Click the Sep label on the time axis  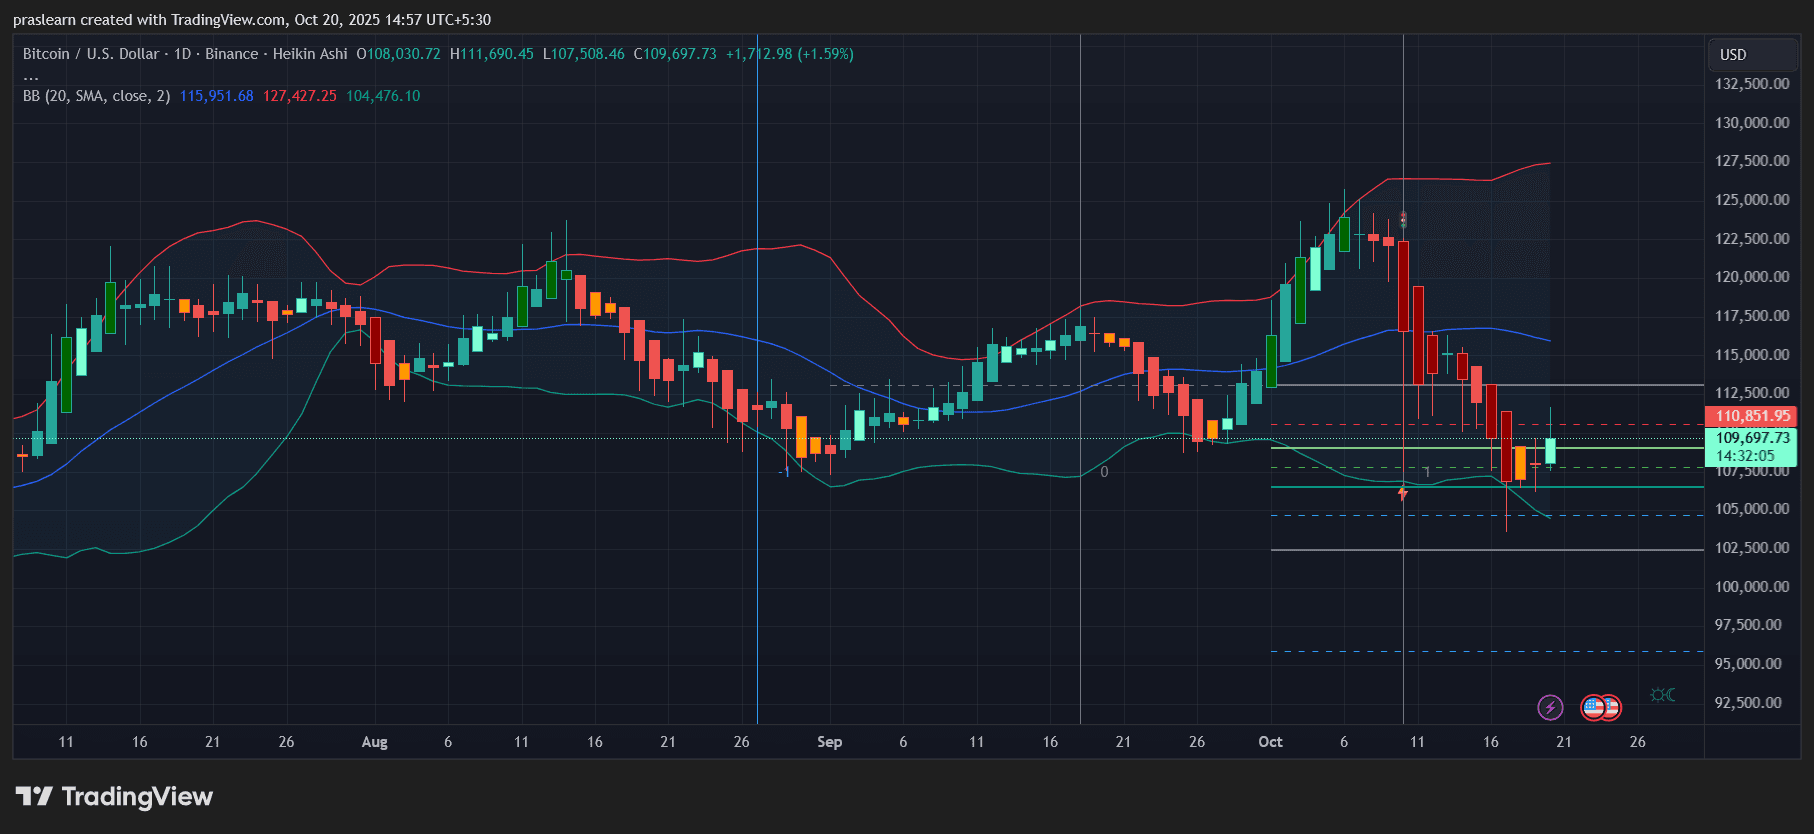click(829, 742)
